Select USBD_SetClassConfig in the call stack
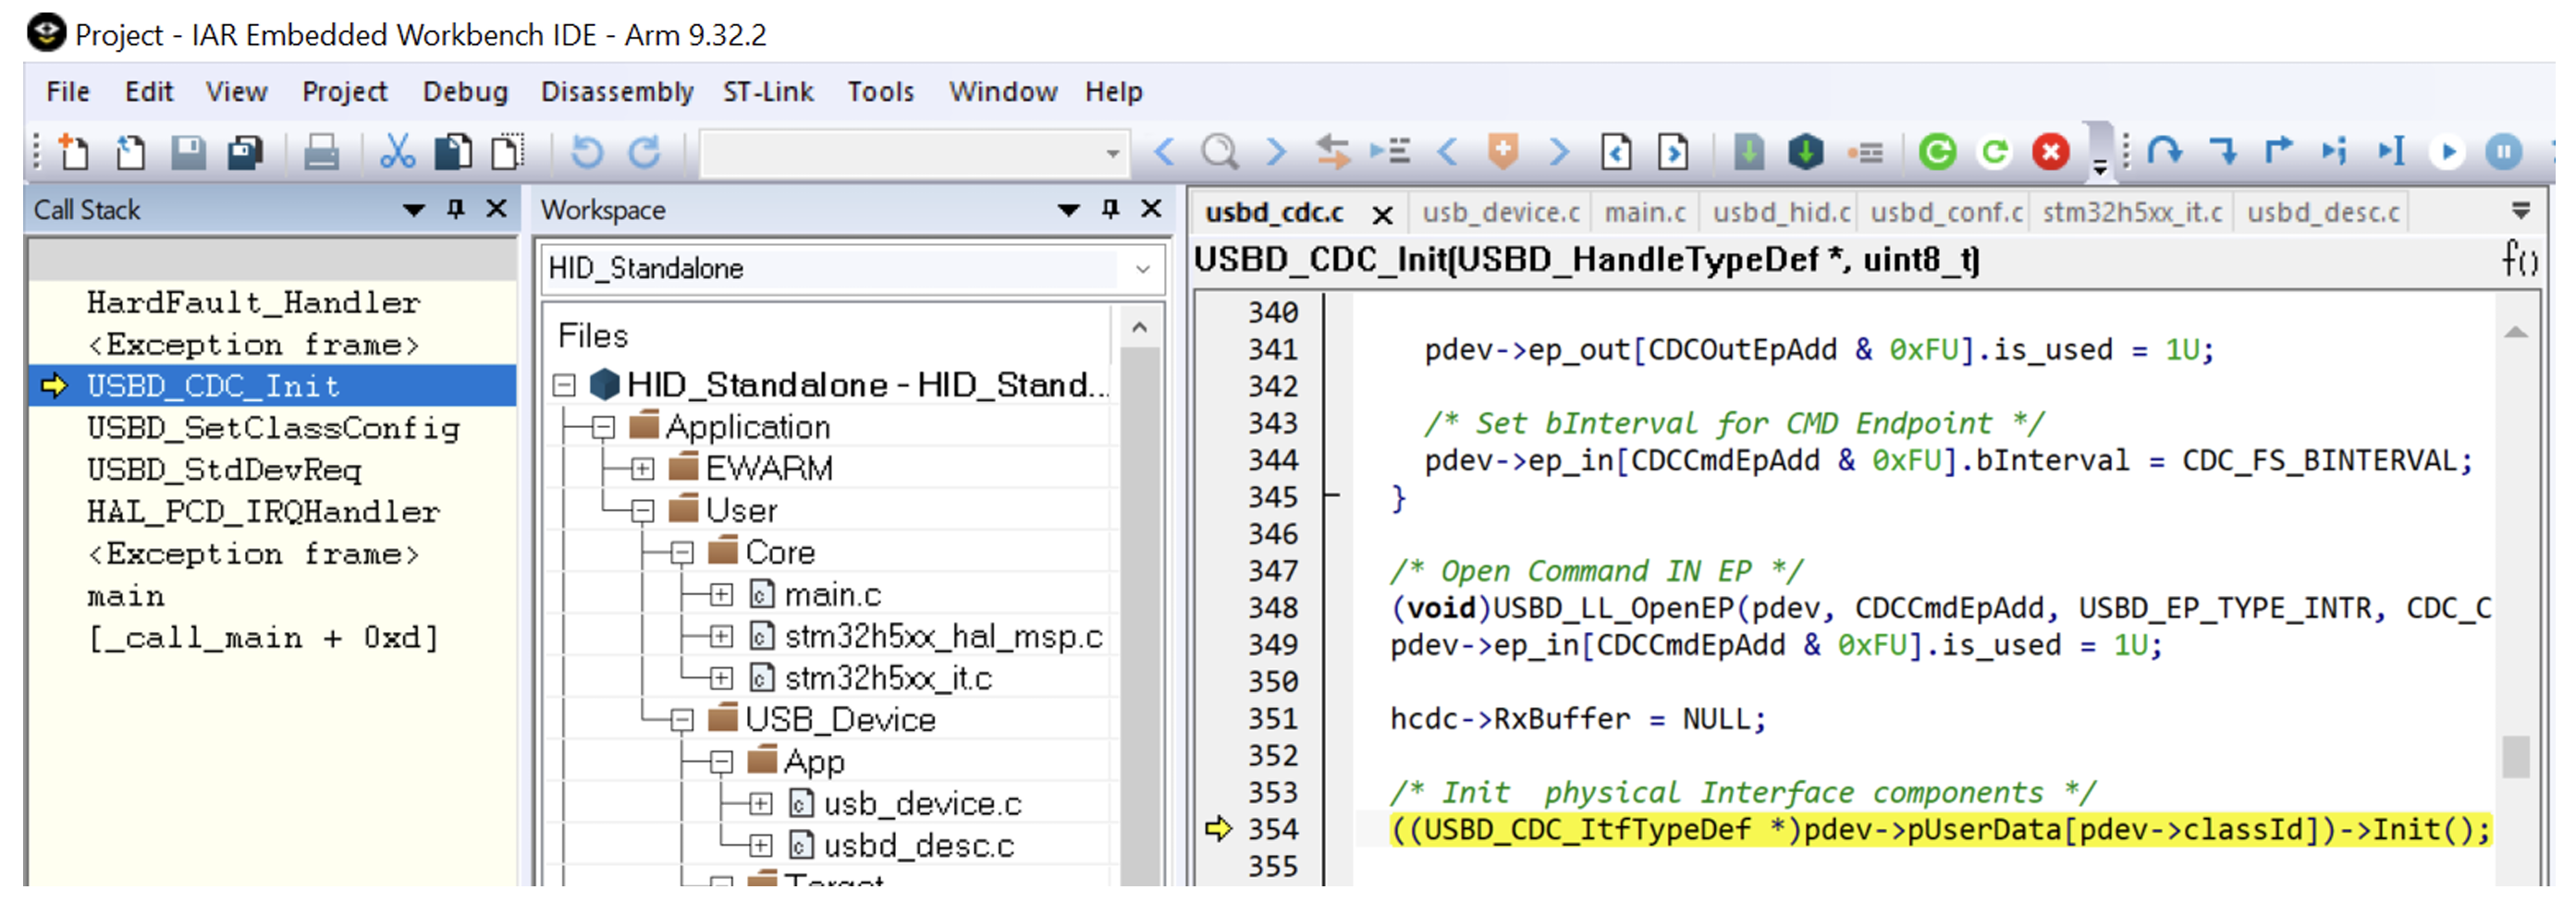This screenshot has height=902, width=2576. point(273,428)
